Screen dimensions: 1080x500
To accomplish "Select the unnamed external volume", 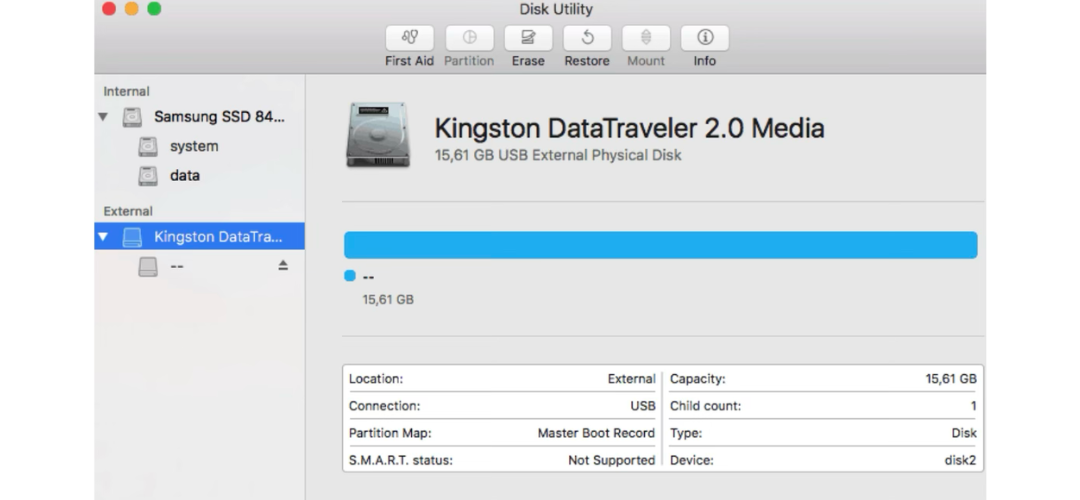I will click(175, 266).
